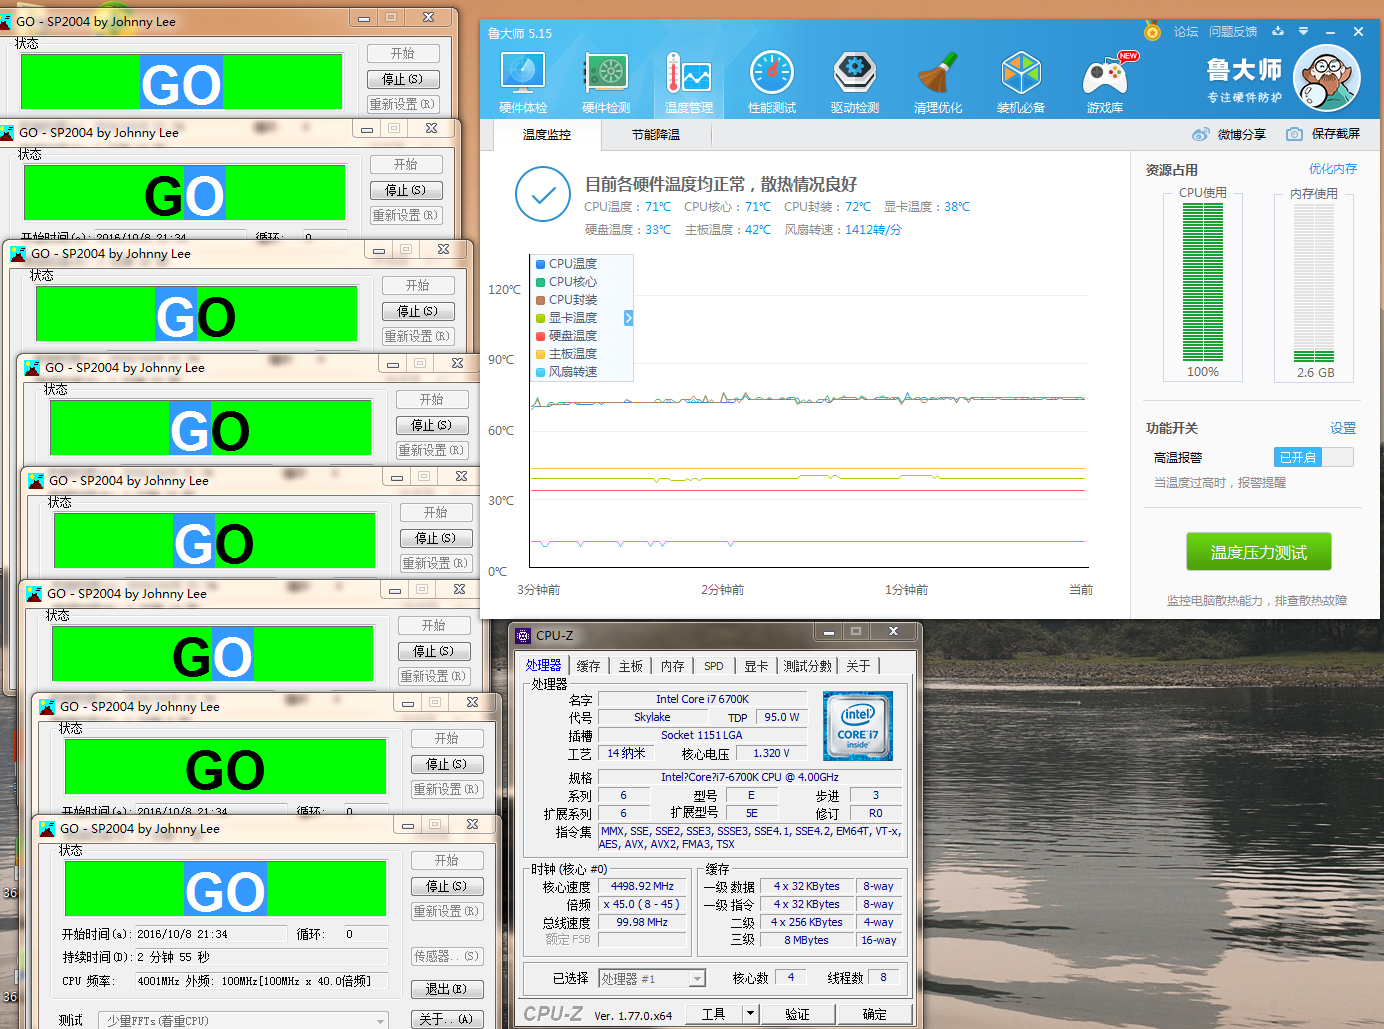Click 确定 button in CPU-Z
1384x1029 pixels.
pos(875,1013)
